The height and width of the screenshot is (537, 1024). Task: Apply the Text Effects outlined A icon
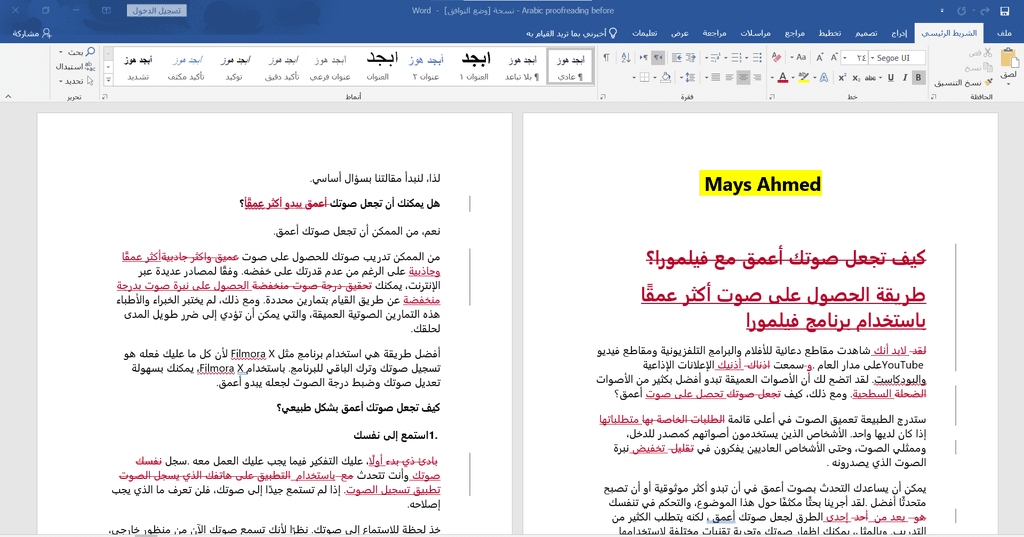click(x=824, y=78)
